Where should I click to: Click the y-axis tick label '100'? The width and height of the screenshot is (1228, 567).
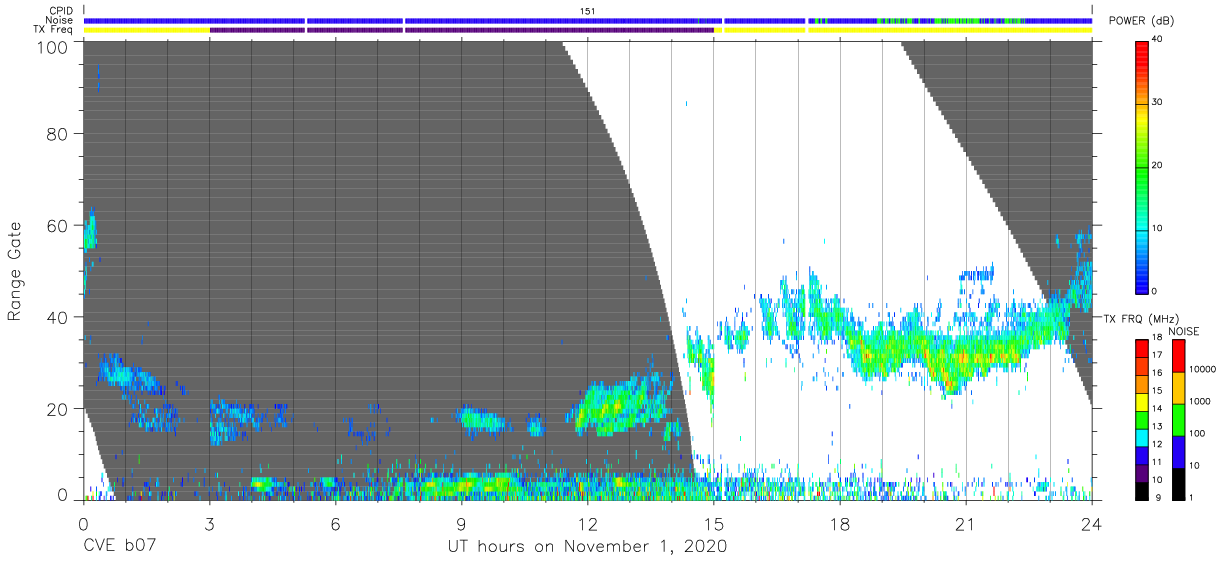(x=54, y=46)
